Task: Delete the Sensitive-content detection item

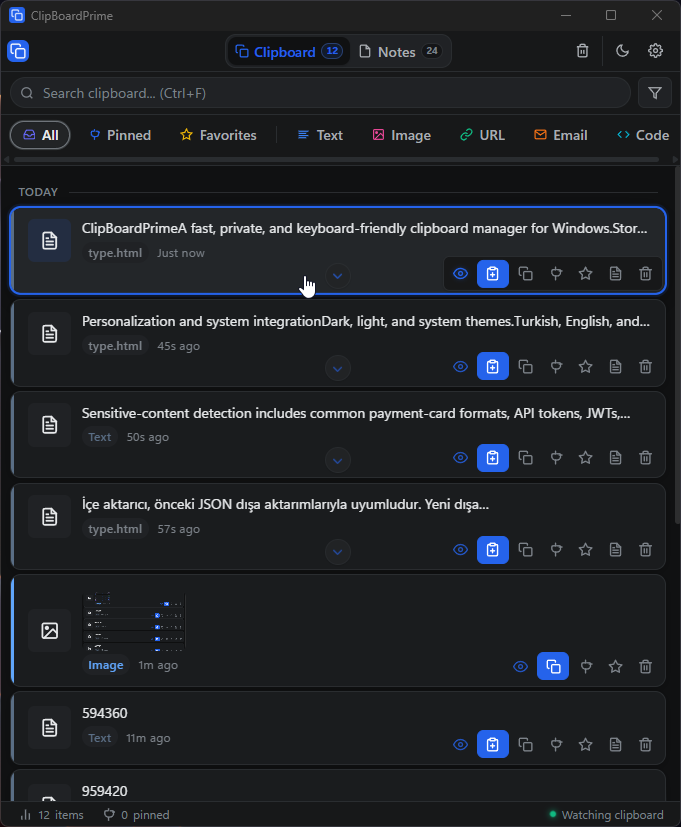Action: [x=645, y=457]
